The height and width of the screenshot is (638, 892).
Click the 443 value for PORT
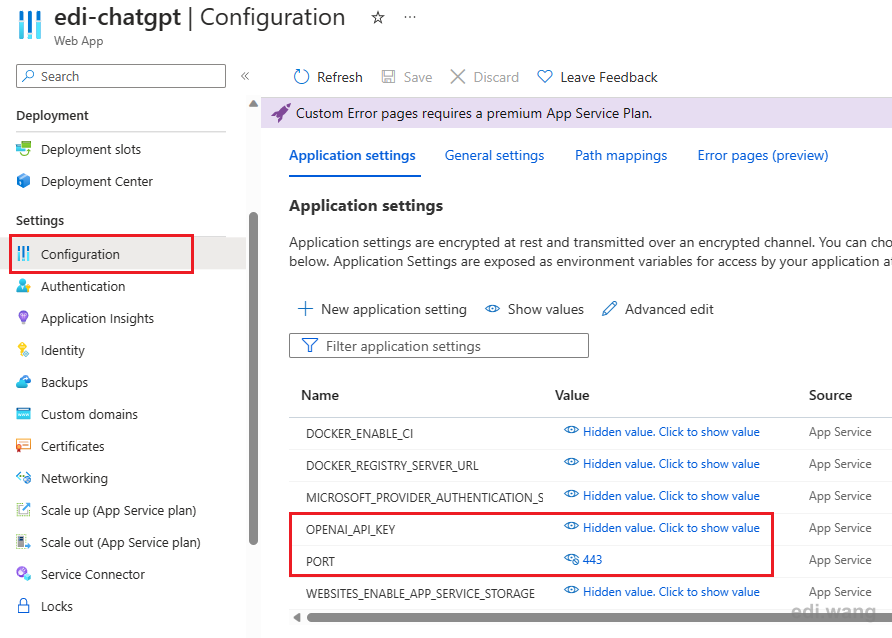pyautogui.click(x=592, y=560)
